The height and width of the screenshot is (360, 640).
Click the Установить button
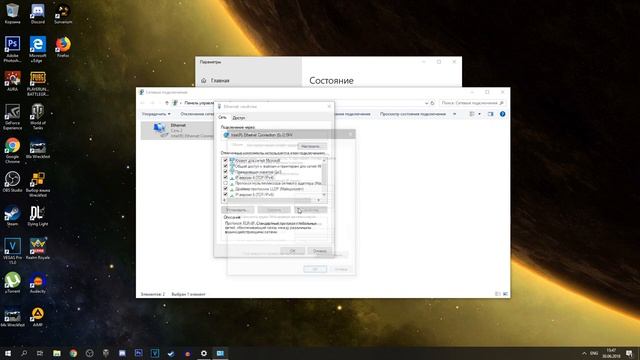coord(237,210)
